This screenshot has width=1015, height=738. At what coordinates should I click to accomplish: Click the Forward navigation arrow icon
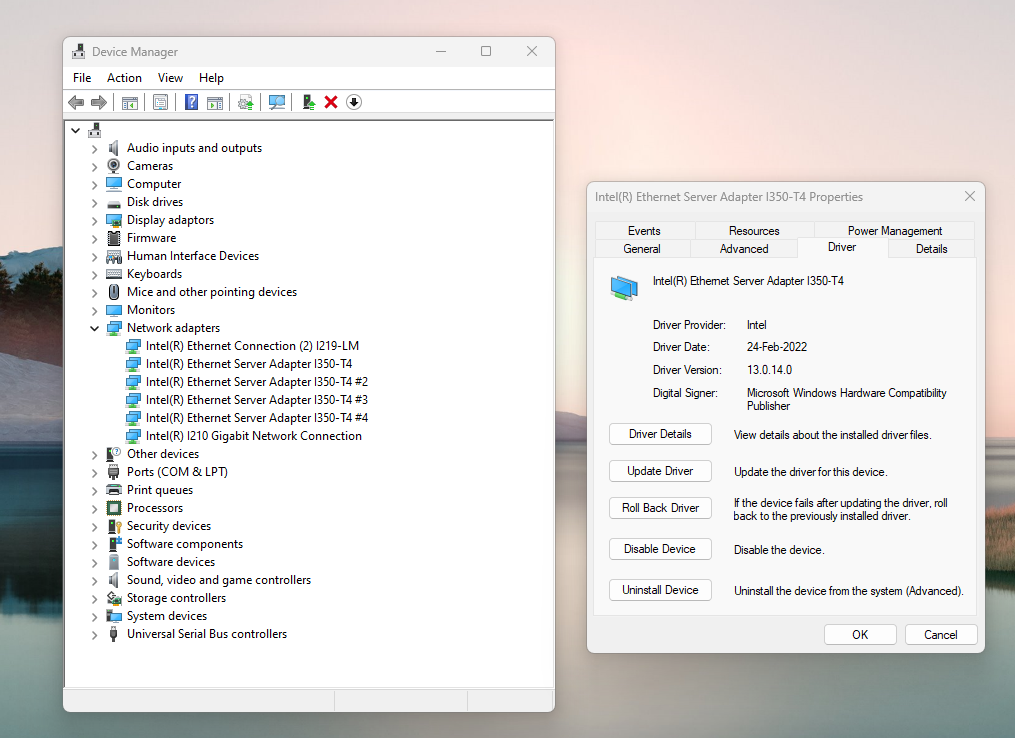pos(98,101)
